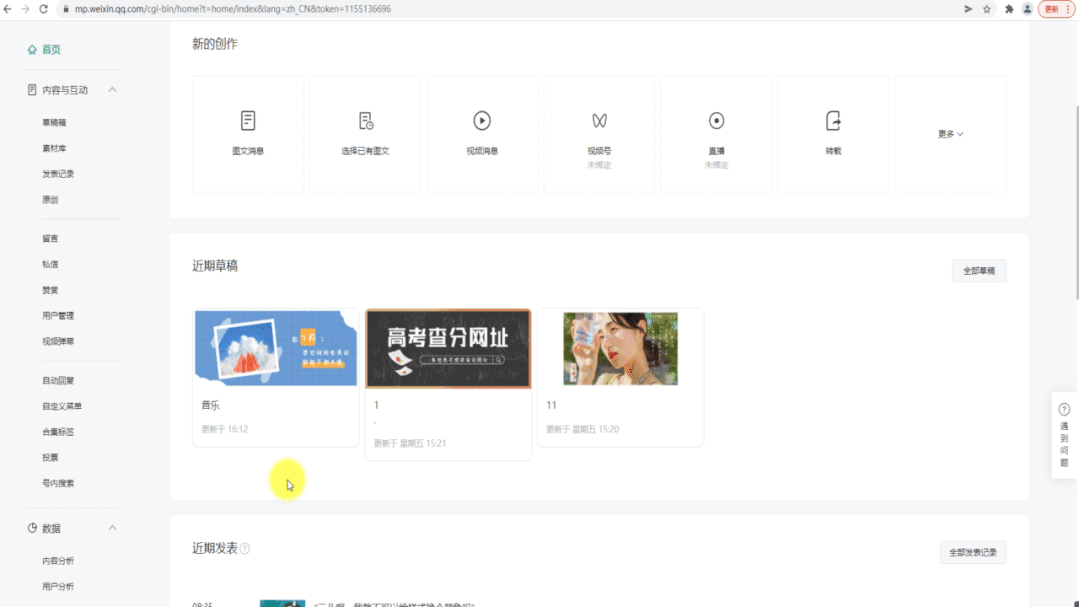Reload the page with refresh icon
Screen dimensions: 1079x607
pos(43,9)
